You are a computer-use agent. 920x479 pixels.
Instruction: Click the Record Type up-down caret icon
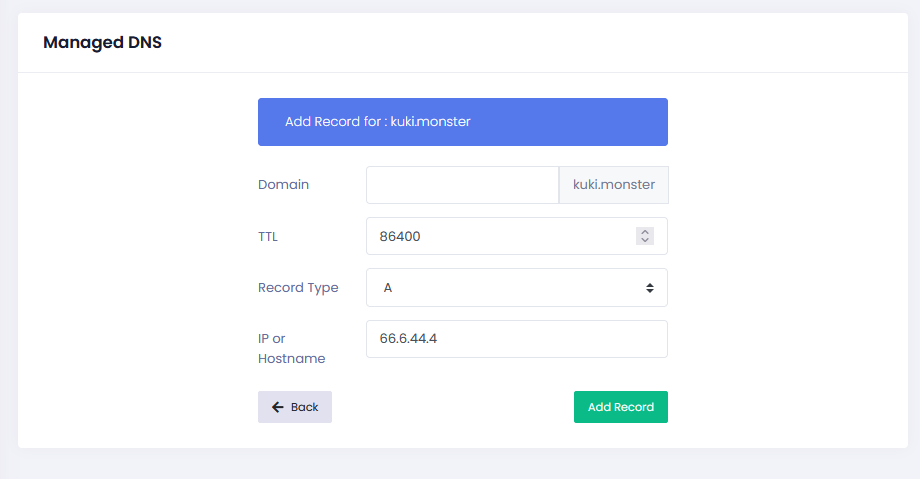(649, 288)
